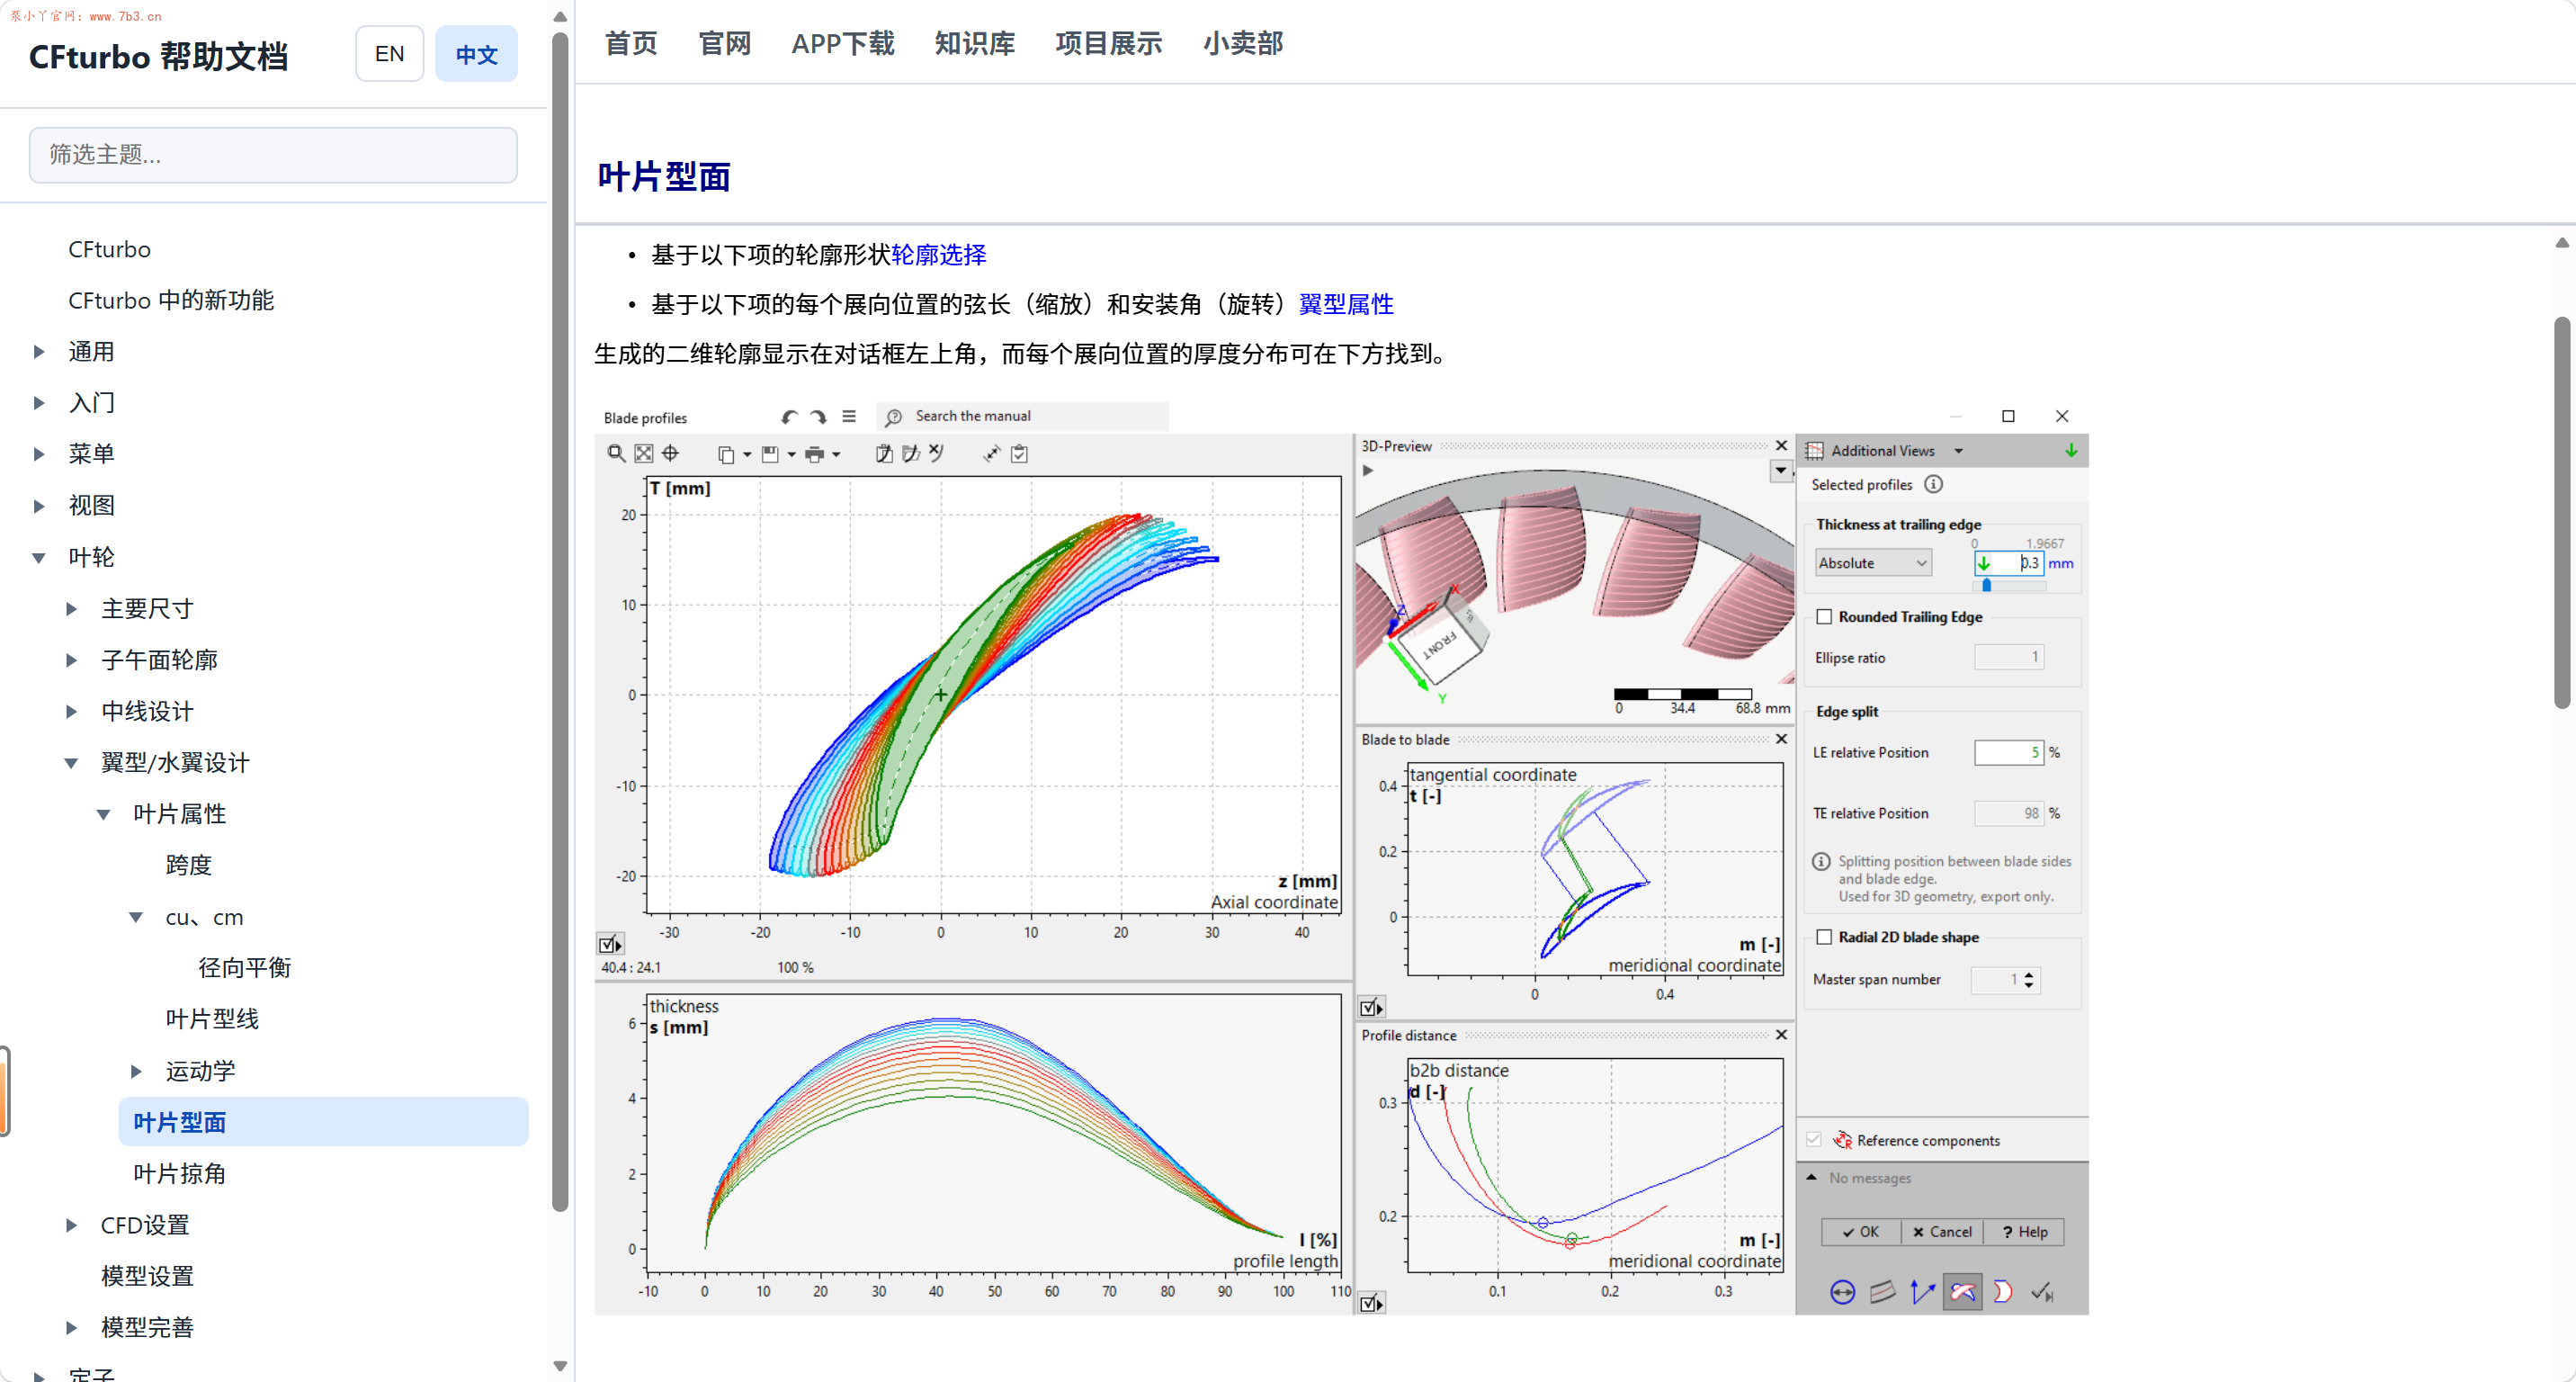Click the green arrow in Additional Views header
The height and width of the screenshot is (1382, 2576).
[x=2071, y=450]
